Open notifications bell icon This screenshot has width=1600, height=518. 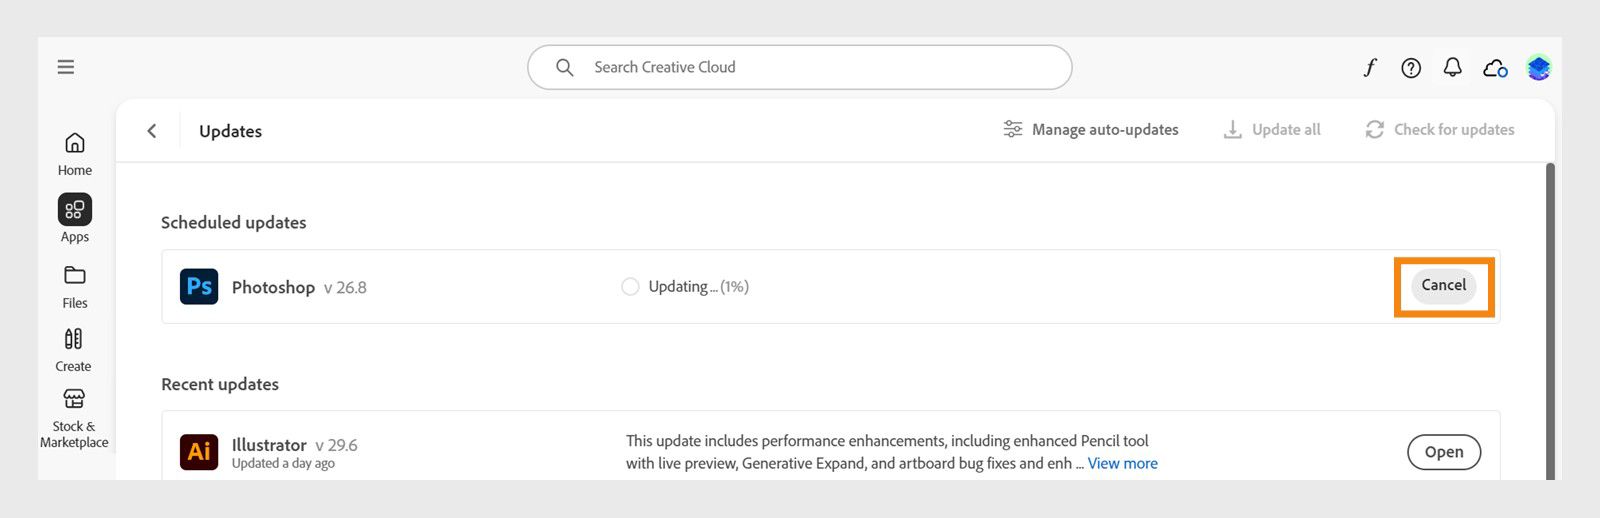click(x=1453, y=67)
